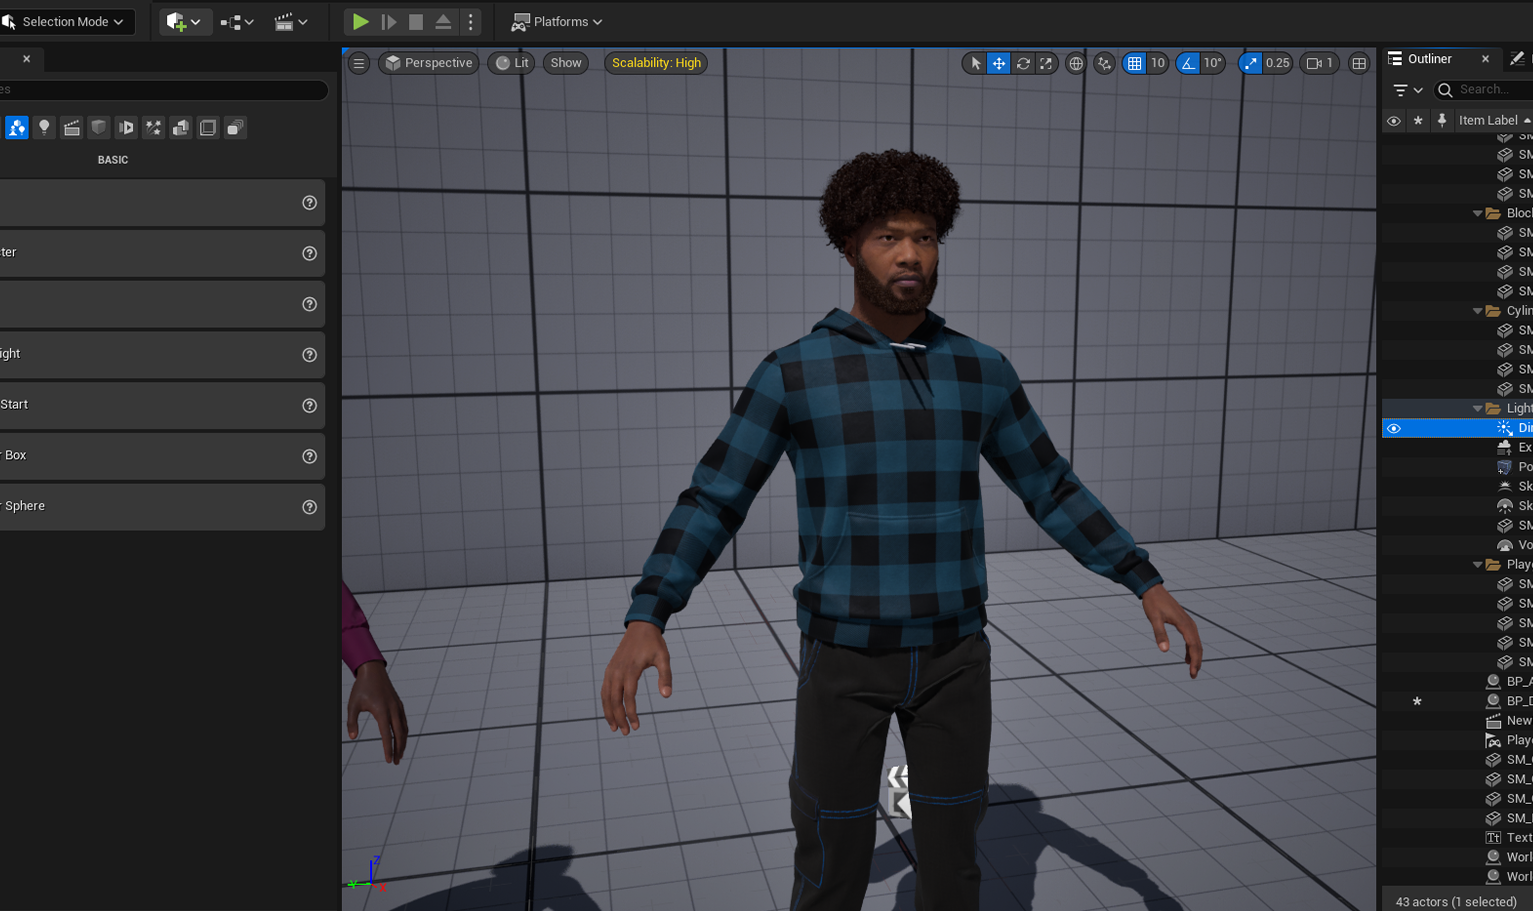
Task: Click Outliner pin column header
Action: pos(1441,120)
